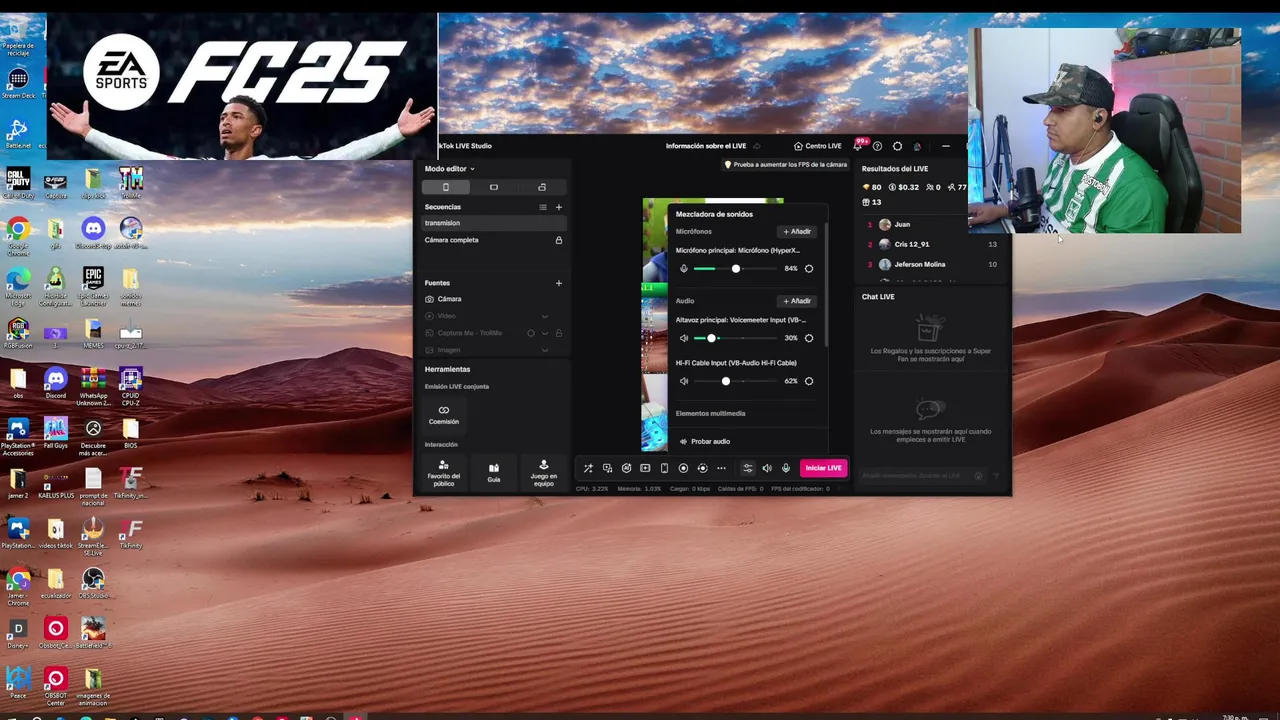Open the three-dots more options menu
Image resolution: width=1280 pixels, height=720 pixels.
click(721, 468)
